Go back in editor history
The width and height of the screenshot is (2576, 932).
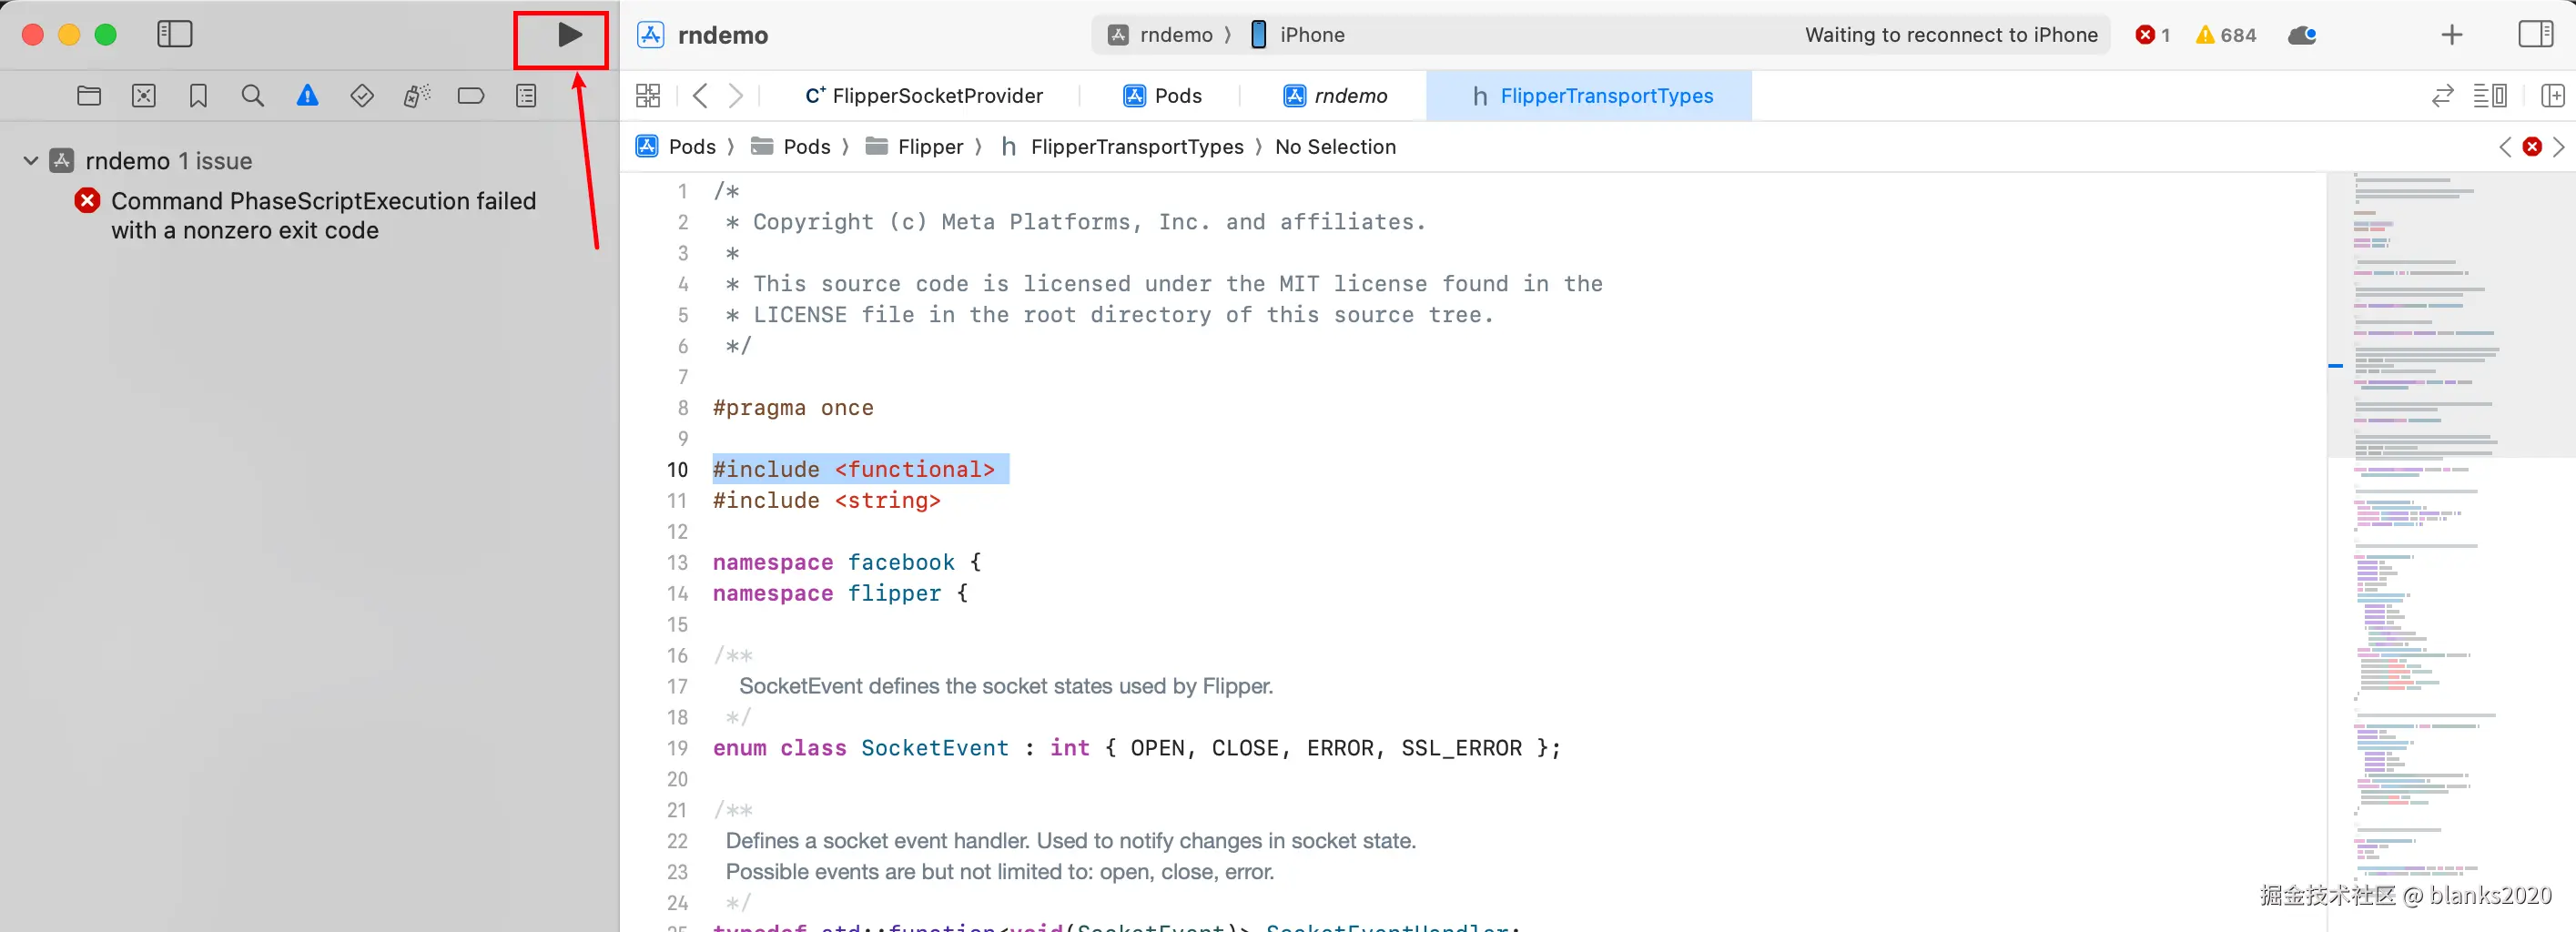700,96
